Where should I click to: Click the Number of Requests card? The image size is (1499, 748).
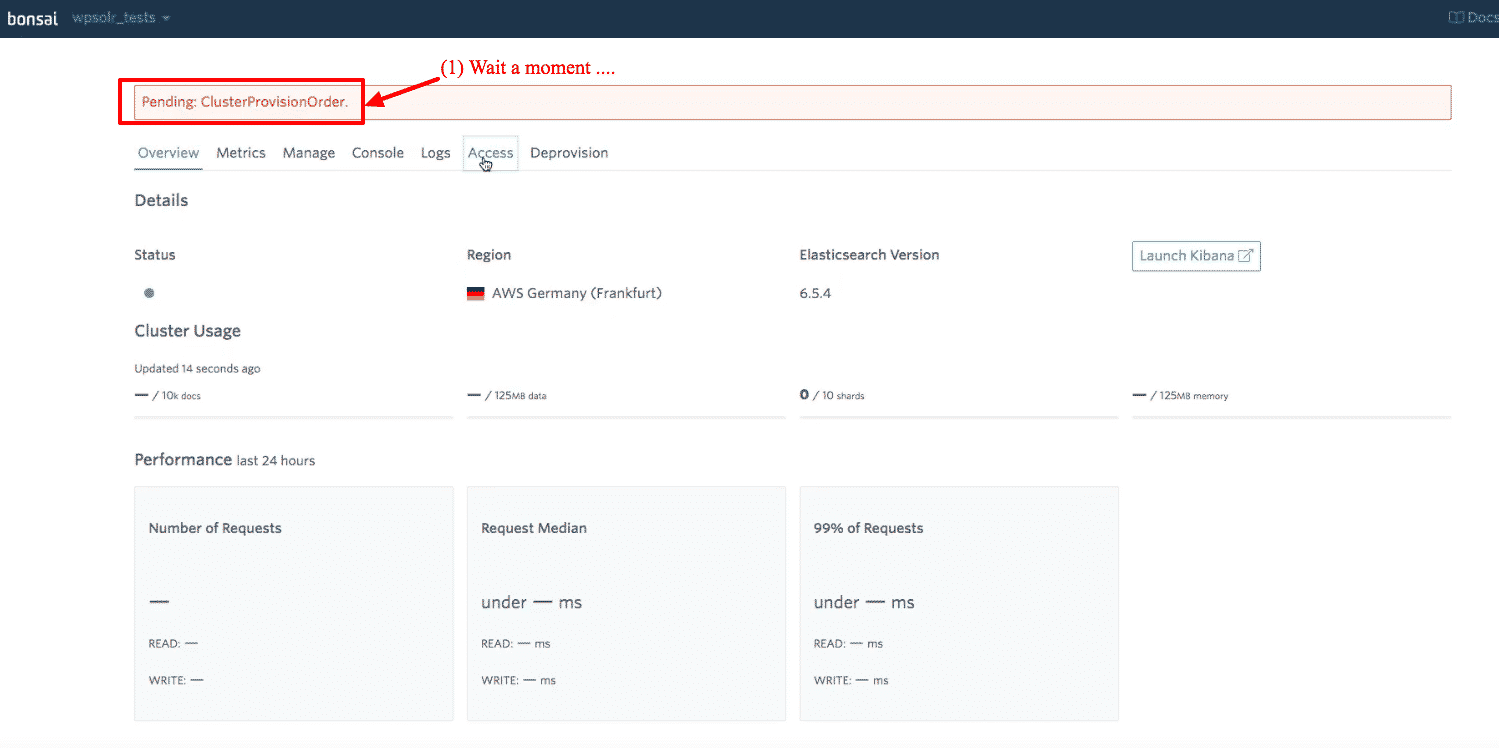pyautogui.click(x=294, y=604)
